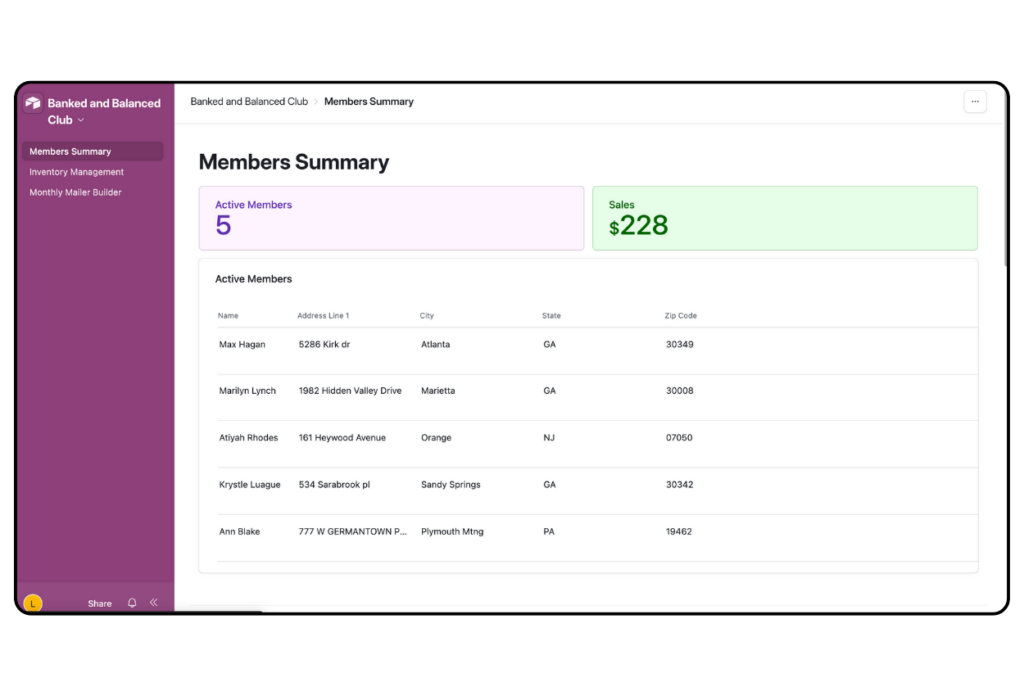Select Max Hagan's row in the table
Image resolution: width=1024 pixels, height=696 pixels.
(500, 344)
